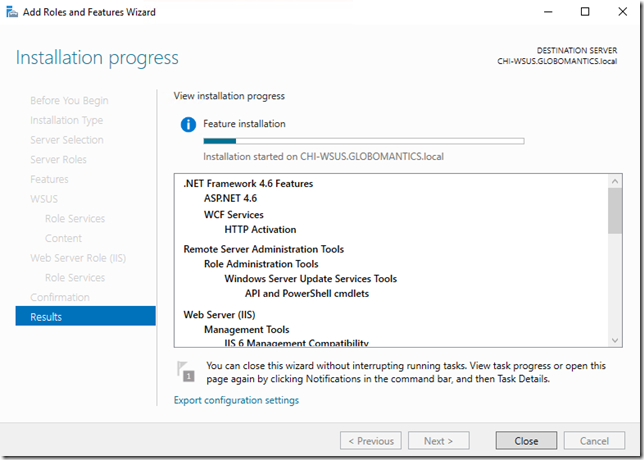This screenshot has height=460, width=644.
Task: Click the View installation progress heading
Action: click(x=229, y=96)
